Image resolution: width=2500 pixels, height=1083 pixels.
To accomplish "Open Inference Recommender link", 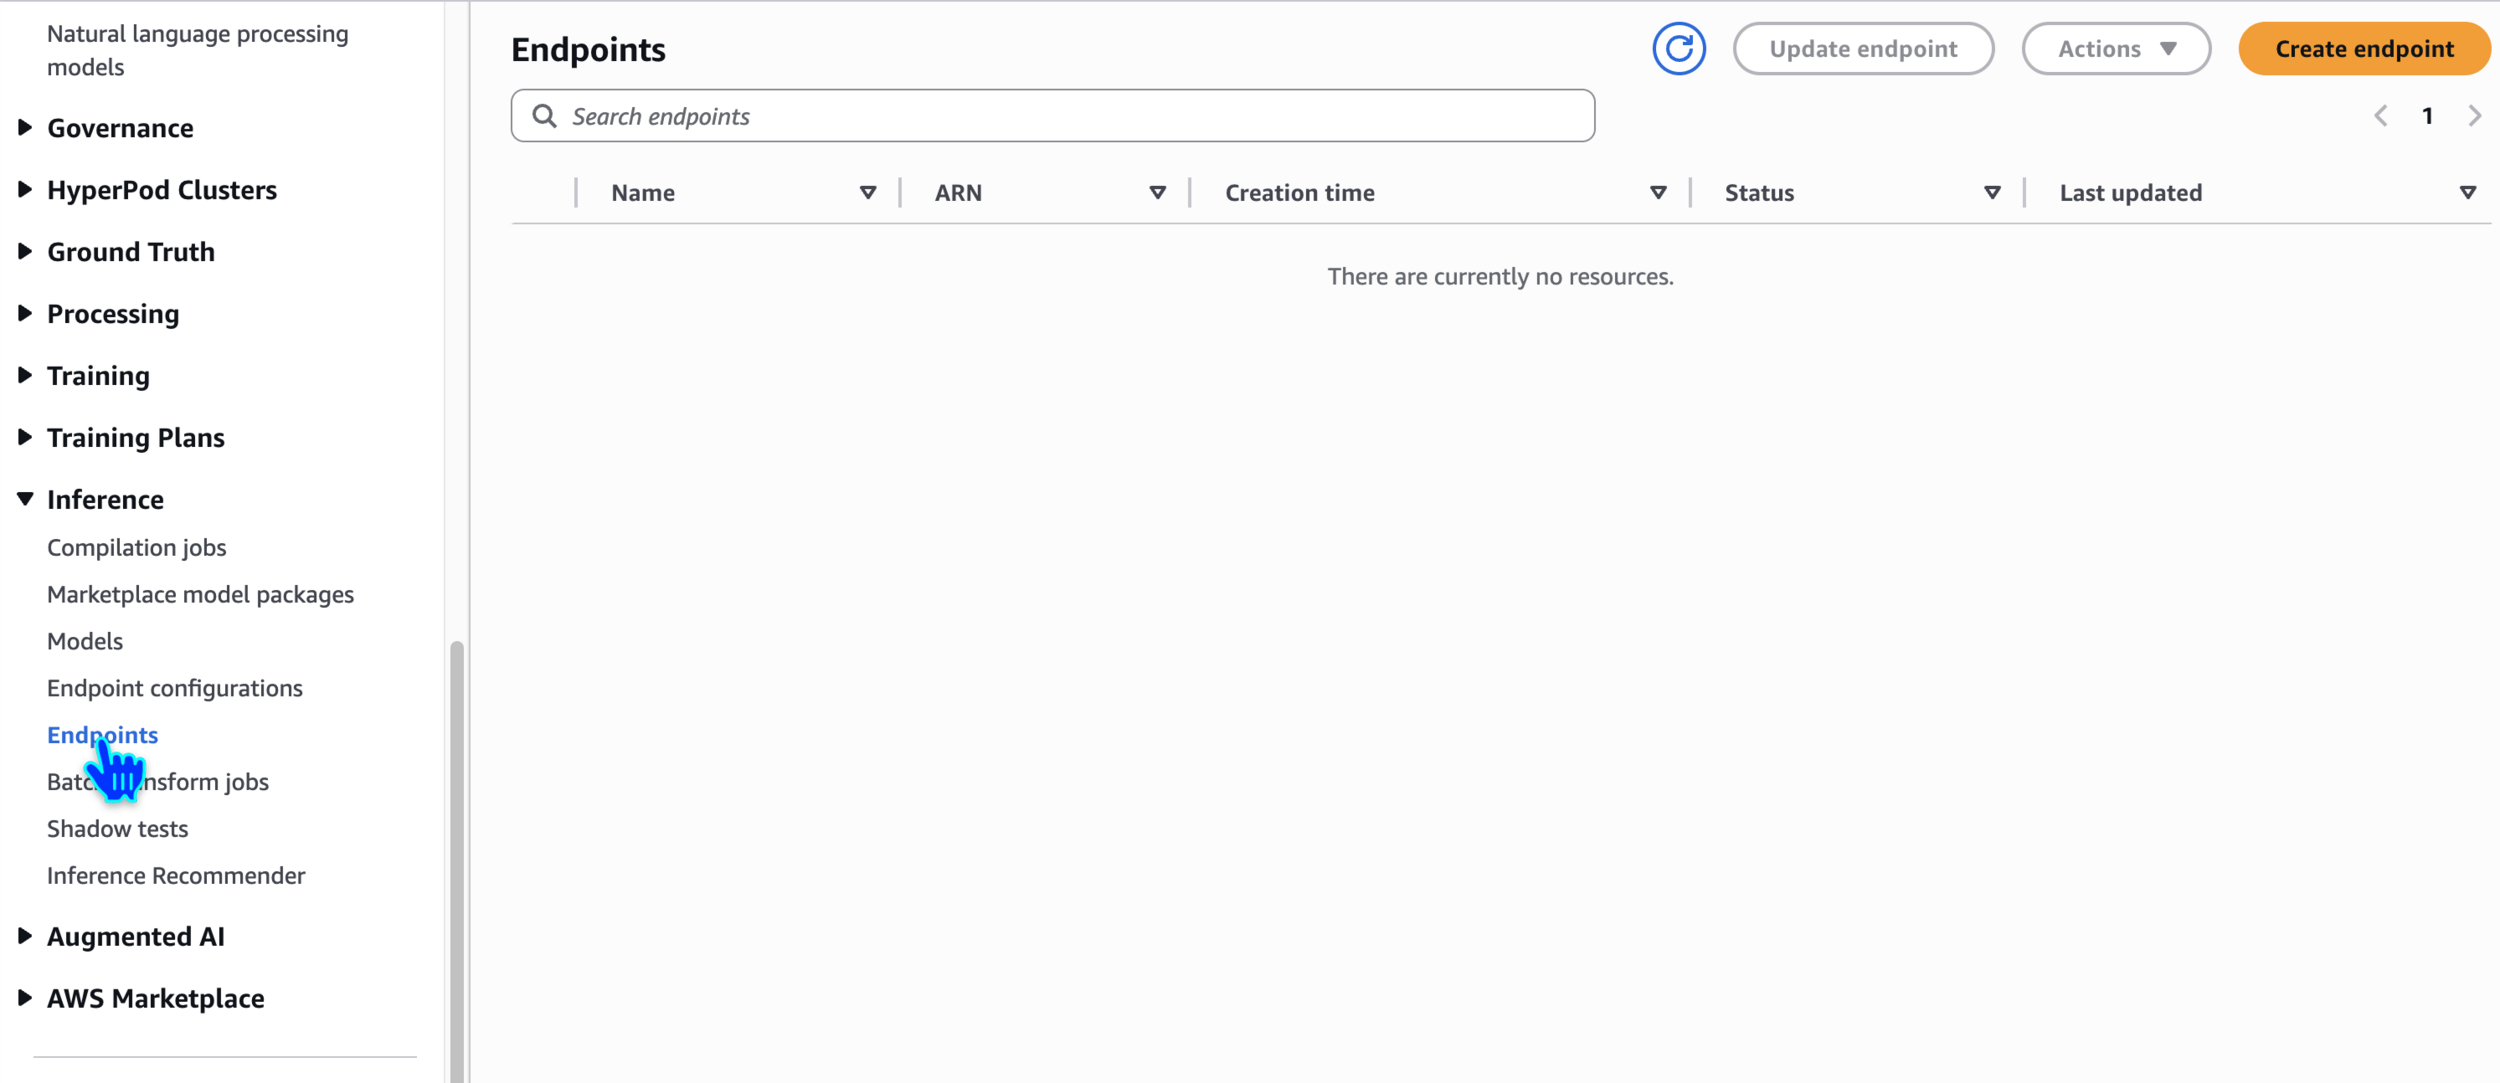I will pyautogui.click(x=175, y=875).
